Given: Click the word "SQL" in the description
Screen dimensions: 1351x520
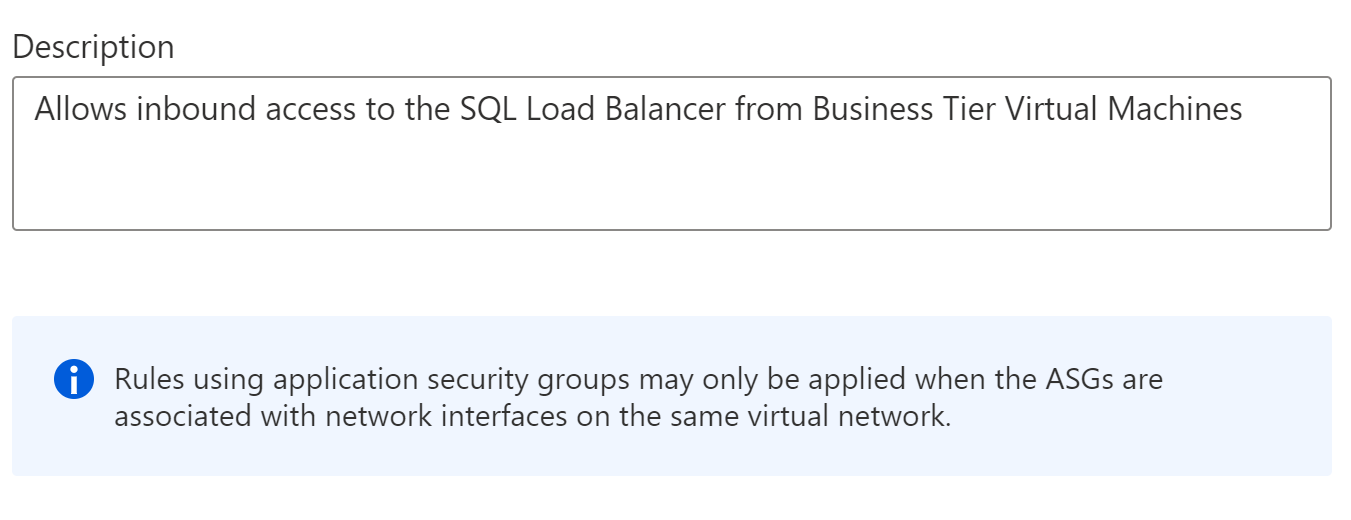Looking at the screenshot, I should coord(487,109).
